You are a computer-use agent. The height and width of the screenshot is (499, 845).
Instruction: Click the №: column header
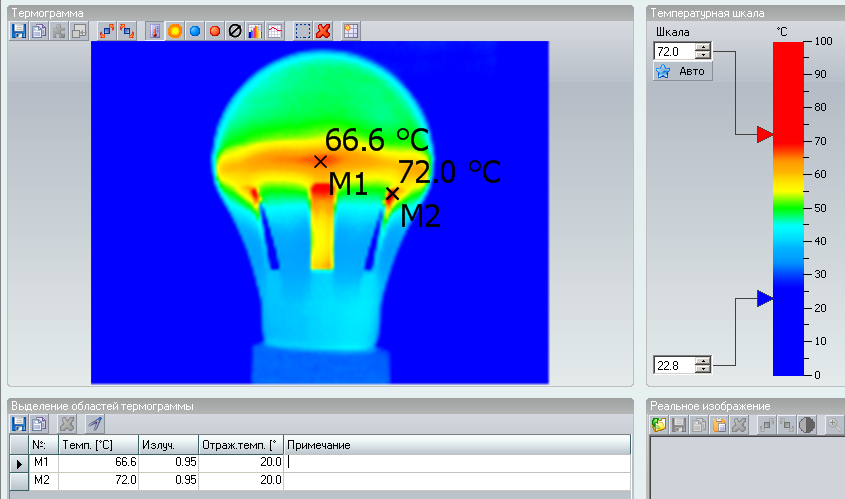tap(44, 445)
